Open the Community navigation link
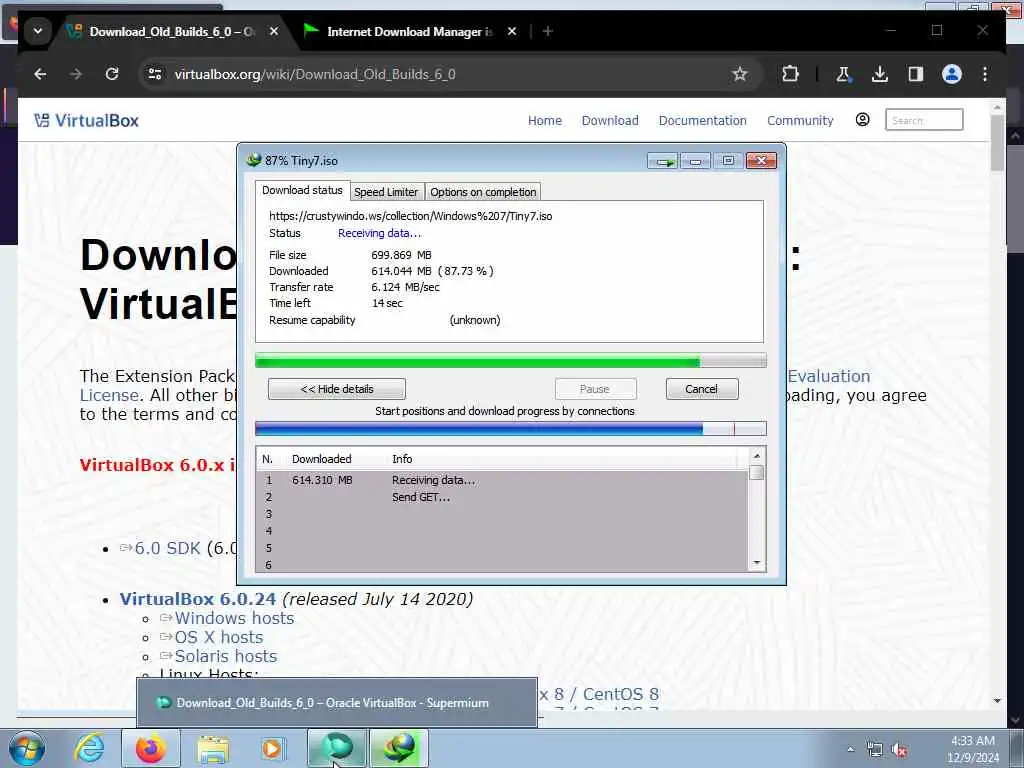The width and height of the screenshot is (1024, 768). coord(800,120)
